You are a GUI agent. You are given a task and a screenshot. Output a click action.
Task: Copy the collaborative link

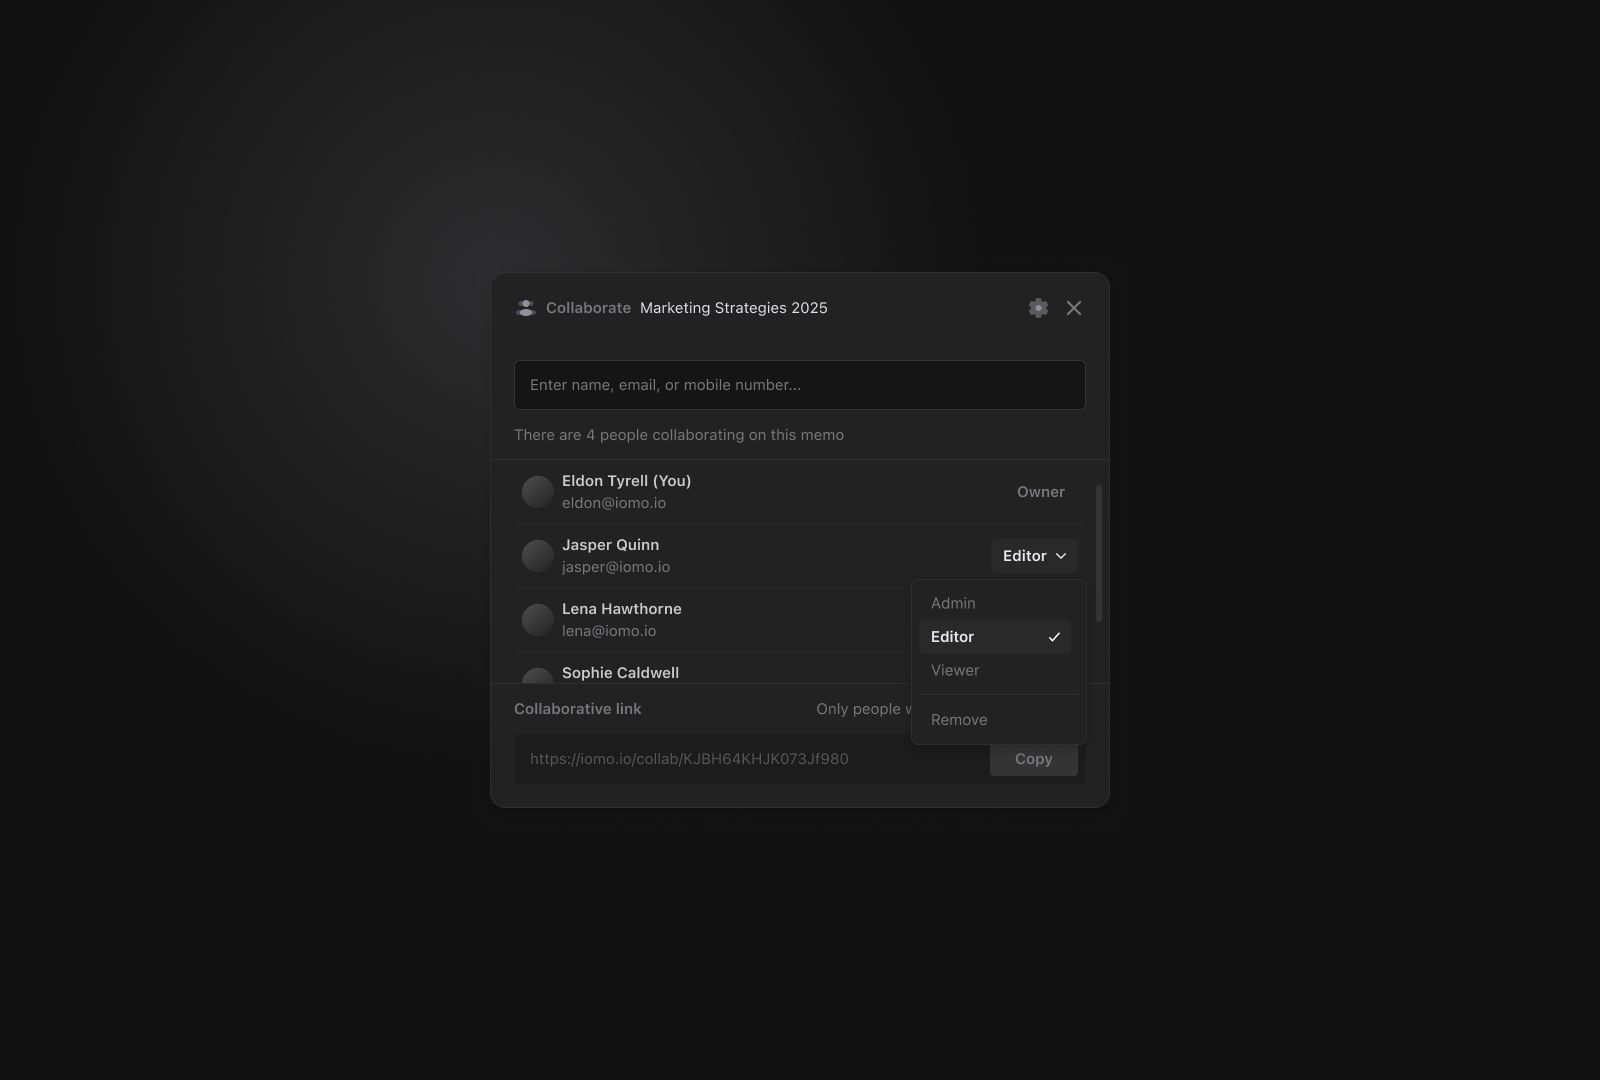click(1034, 759)
